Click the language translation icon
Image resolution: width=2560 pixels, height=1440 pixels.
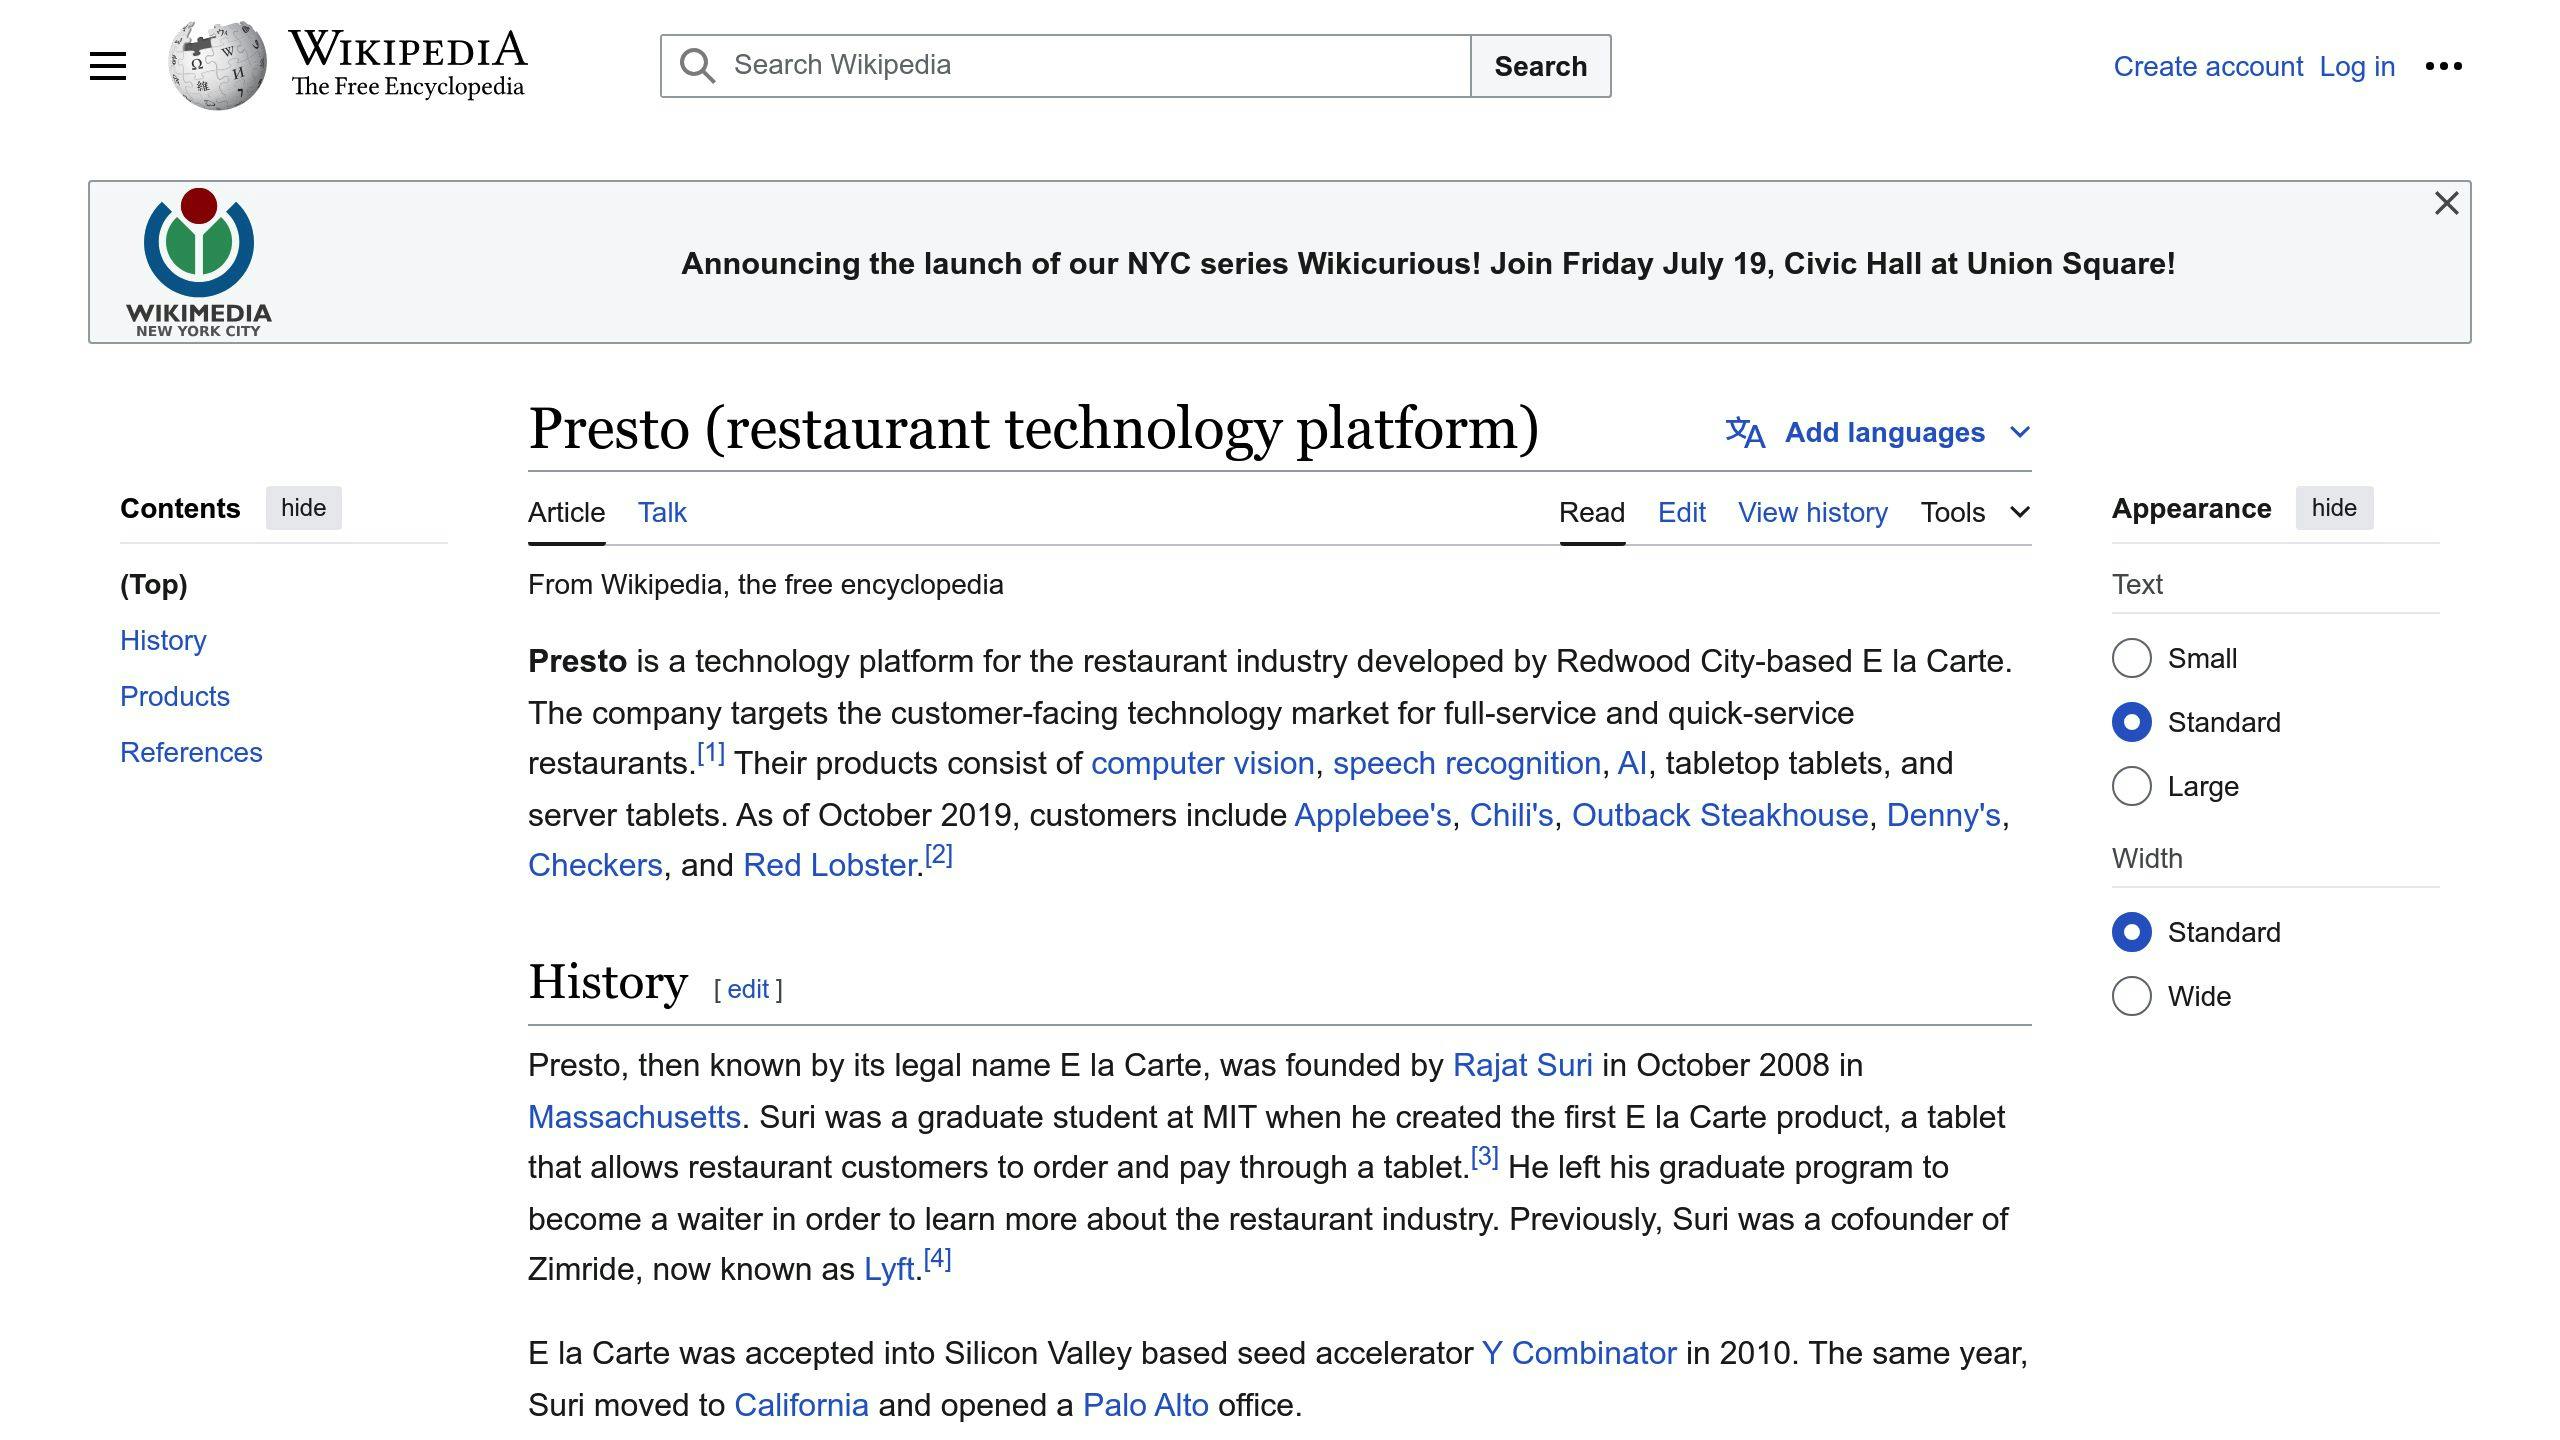(x=1745, y=432)
